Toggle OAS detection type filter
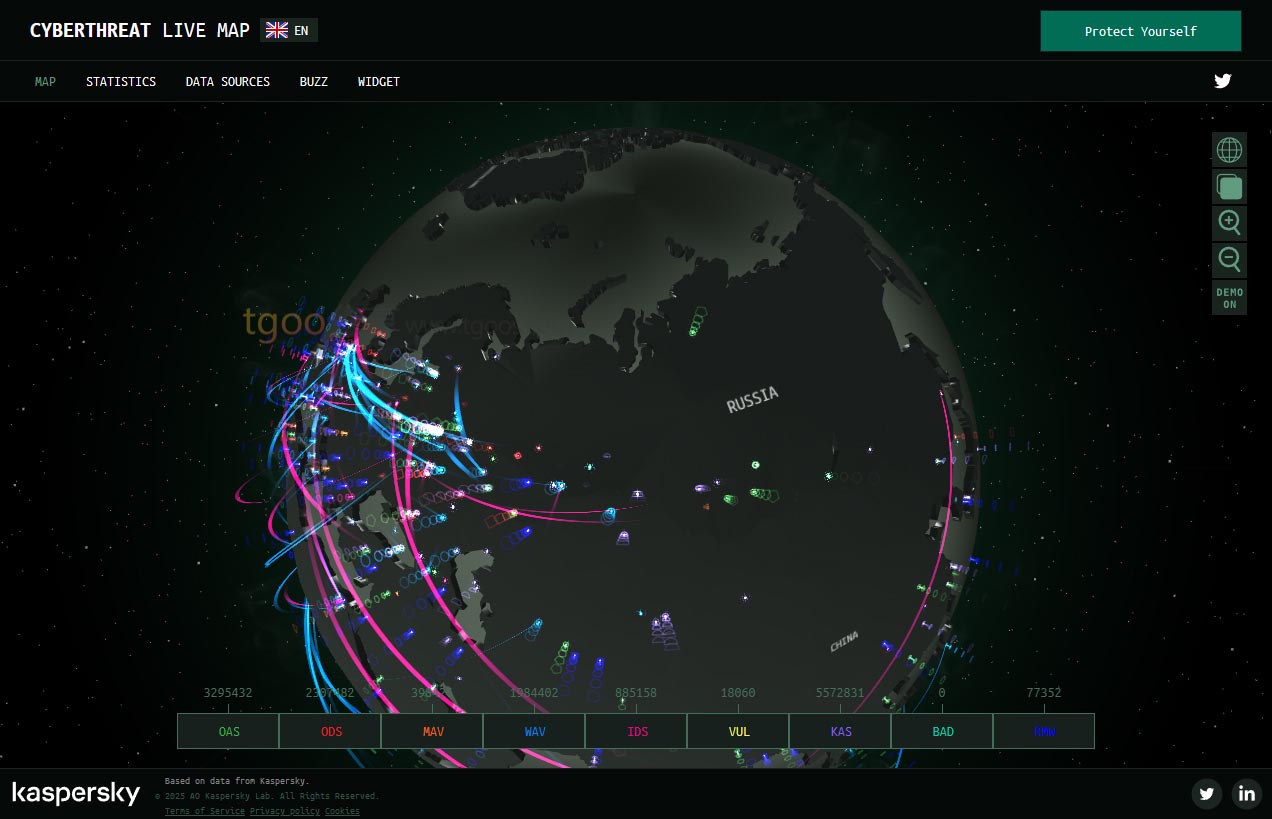The width and height of the screenshot is (1272, 819). pyautogui.click(x=229, y=731)
